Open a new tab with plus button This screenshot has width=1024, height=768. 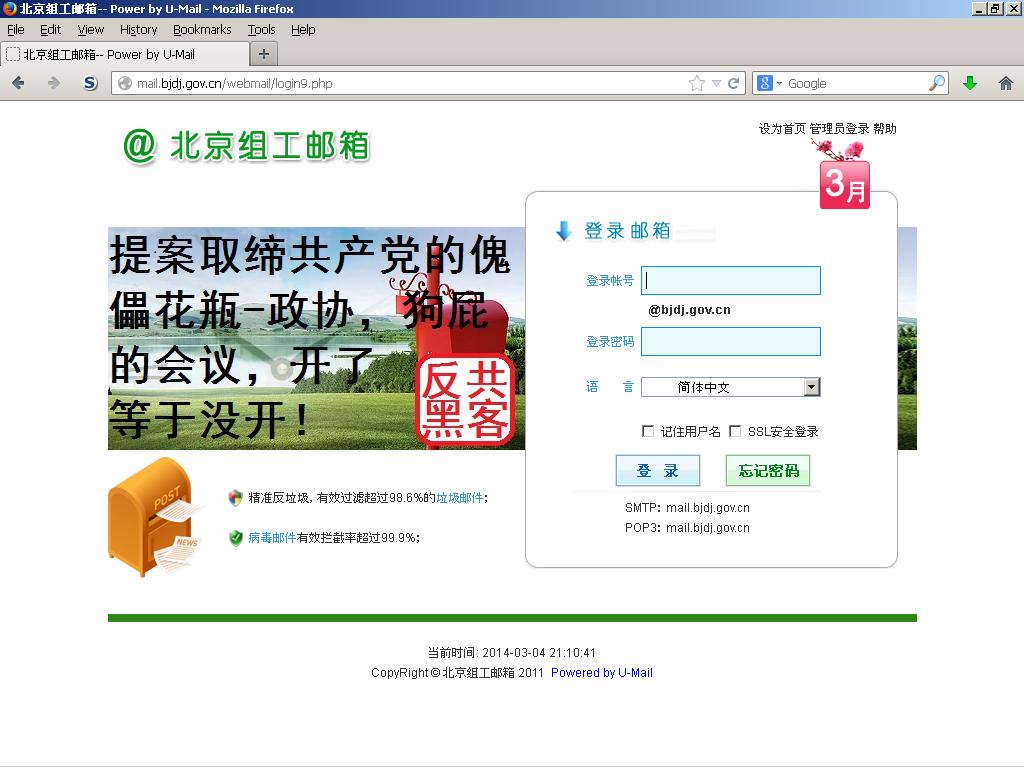tap(263, 54)
